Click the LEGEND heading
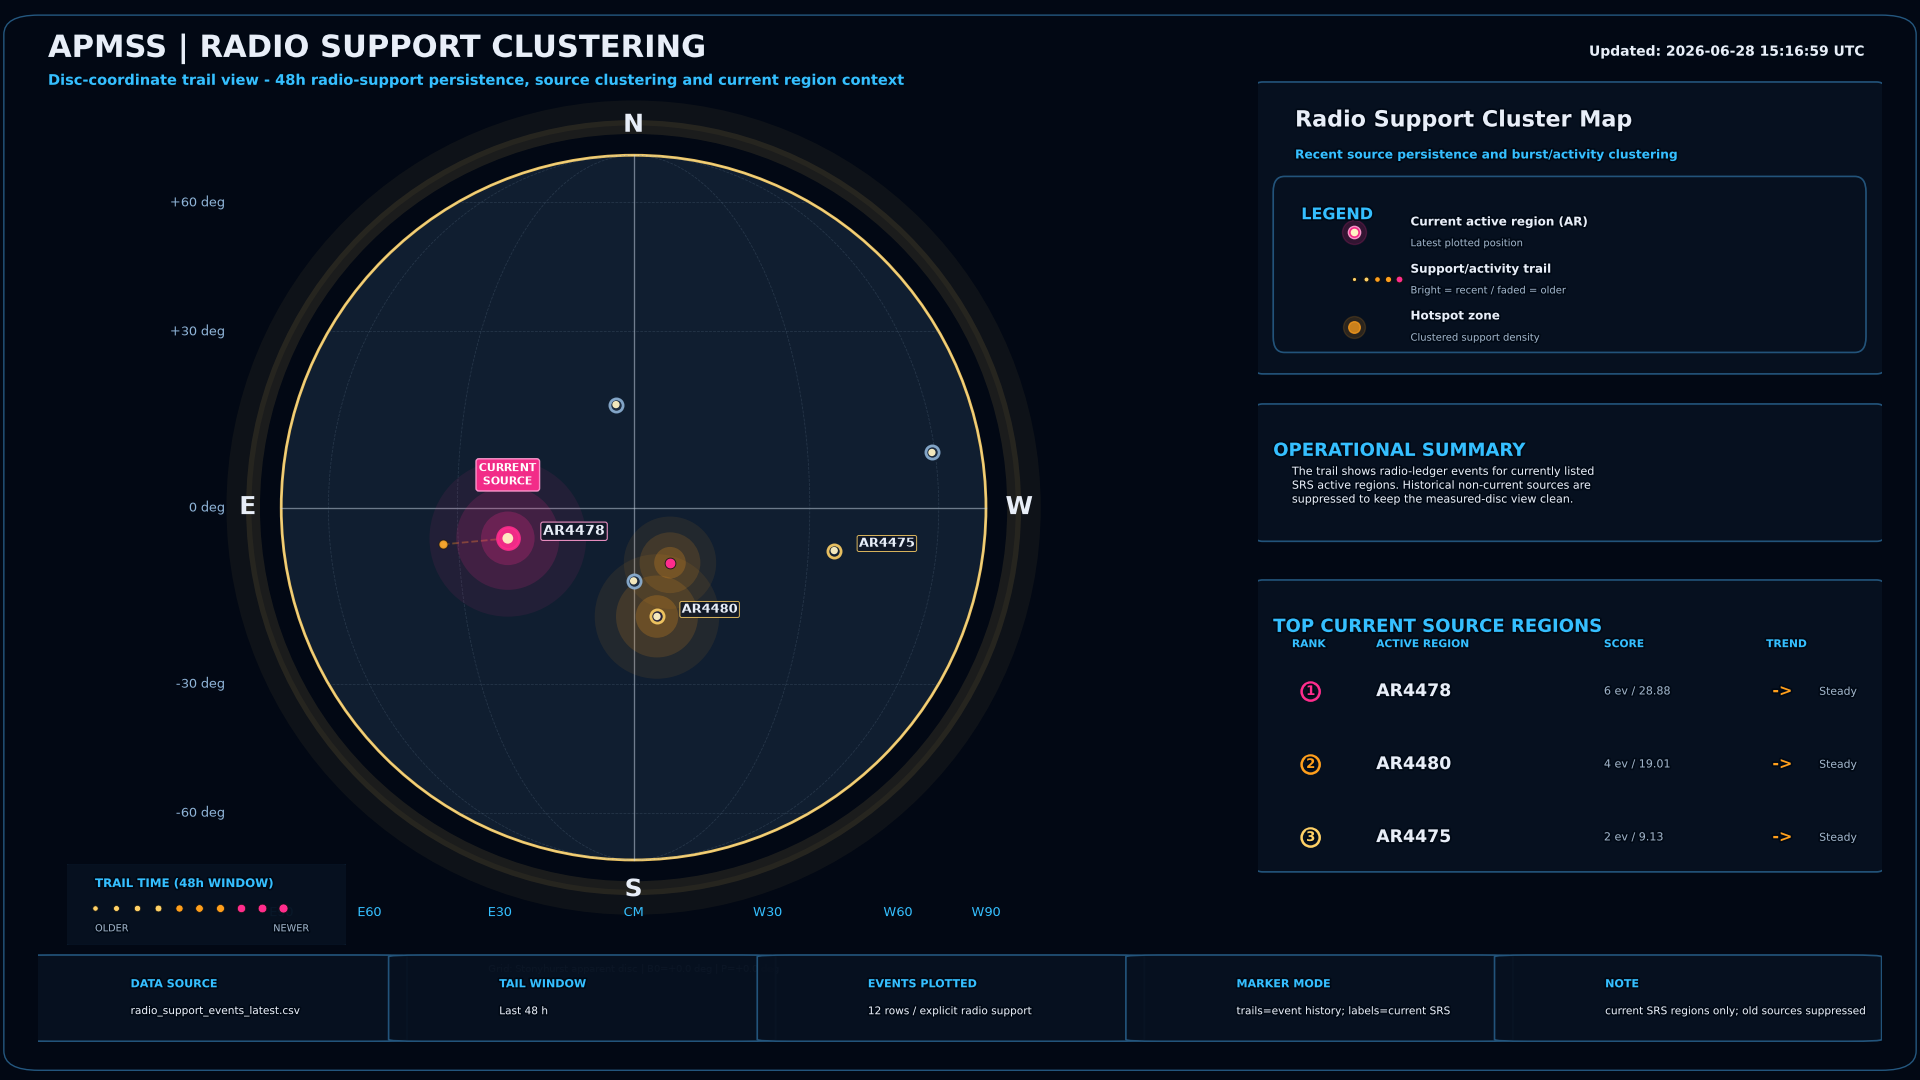 (x=1336, y=214)
